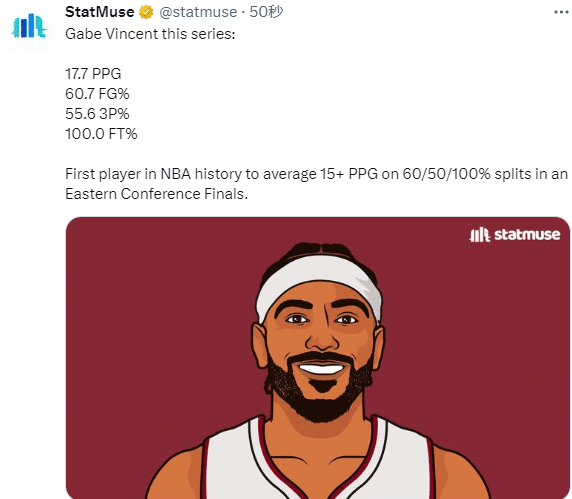
Task: Click the 100.0 FT% stat line
Action: click(101, 134)
